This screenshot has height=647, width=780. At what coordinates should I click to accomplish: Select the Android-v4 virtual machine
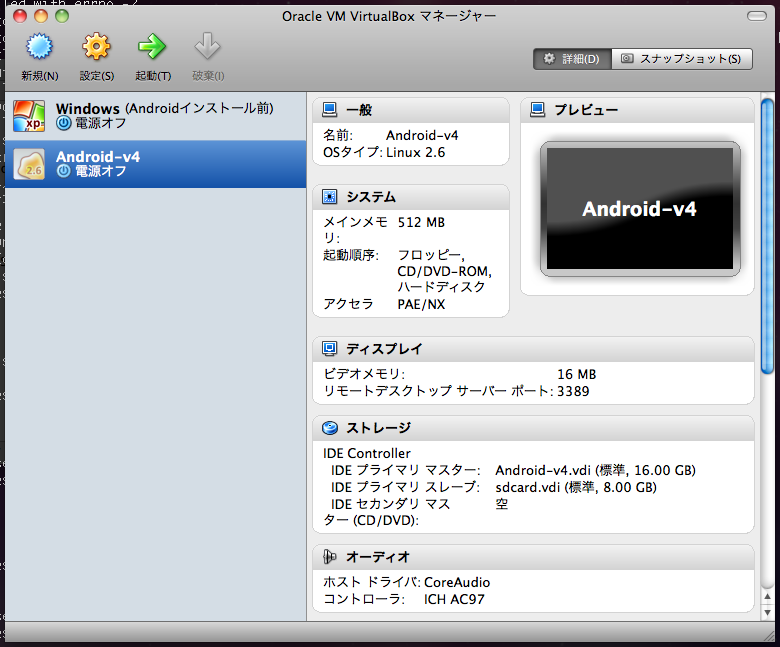pos(156,164)
